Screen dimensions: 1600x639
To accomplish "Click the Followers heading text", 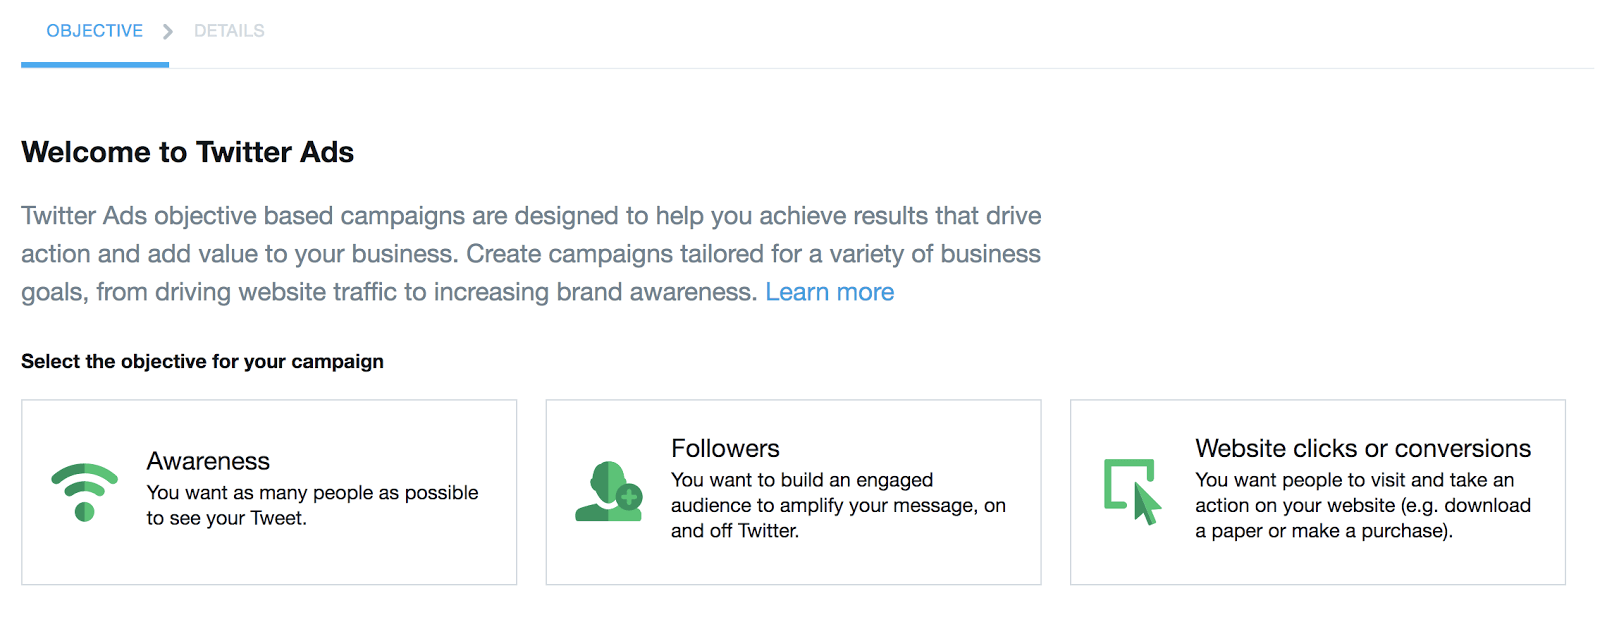I will coord(725,448).
